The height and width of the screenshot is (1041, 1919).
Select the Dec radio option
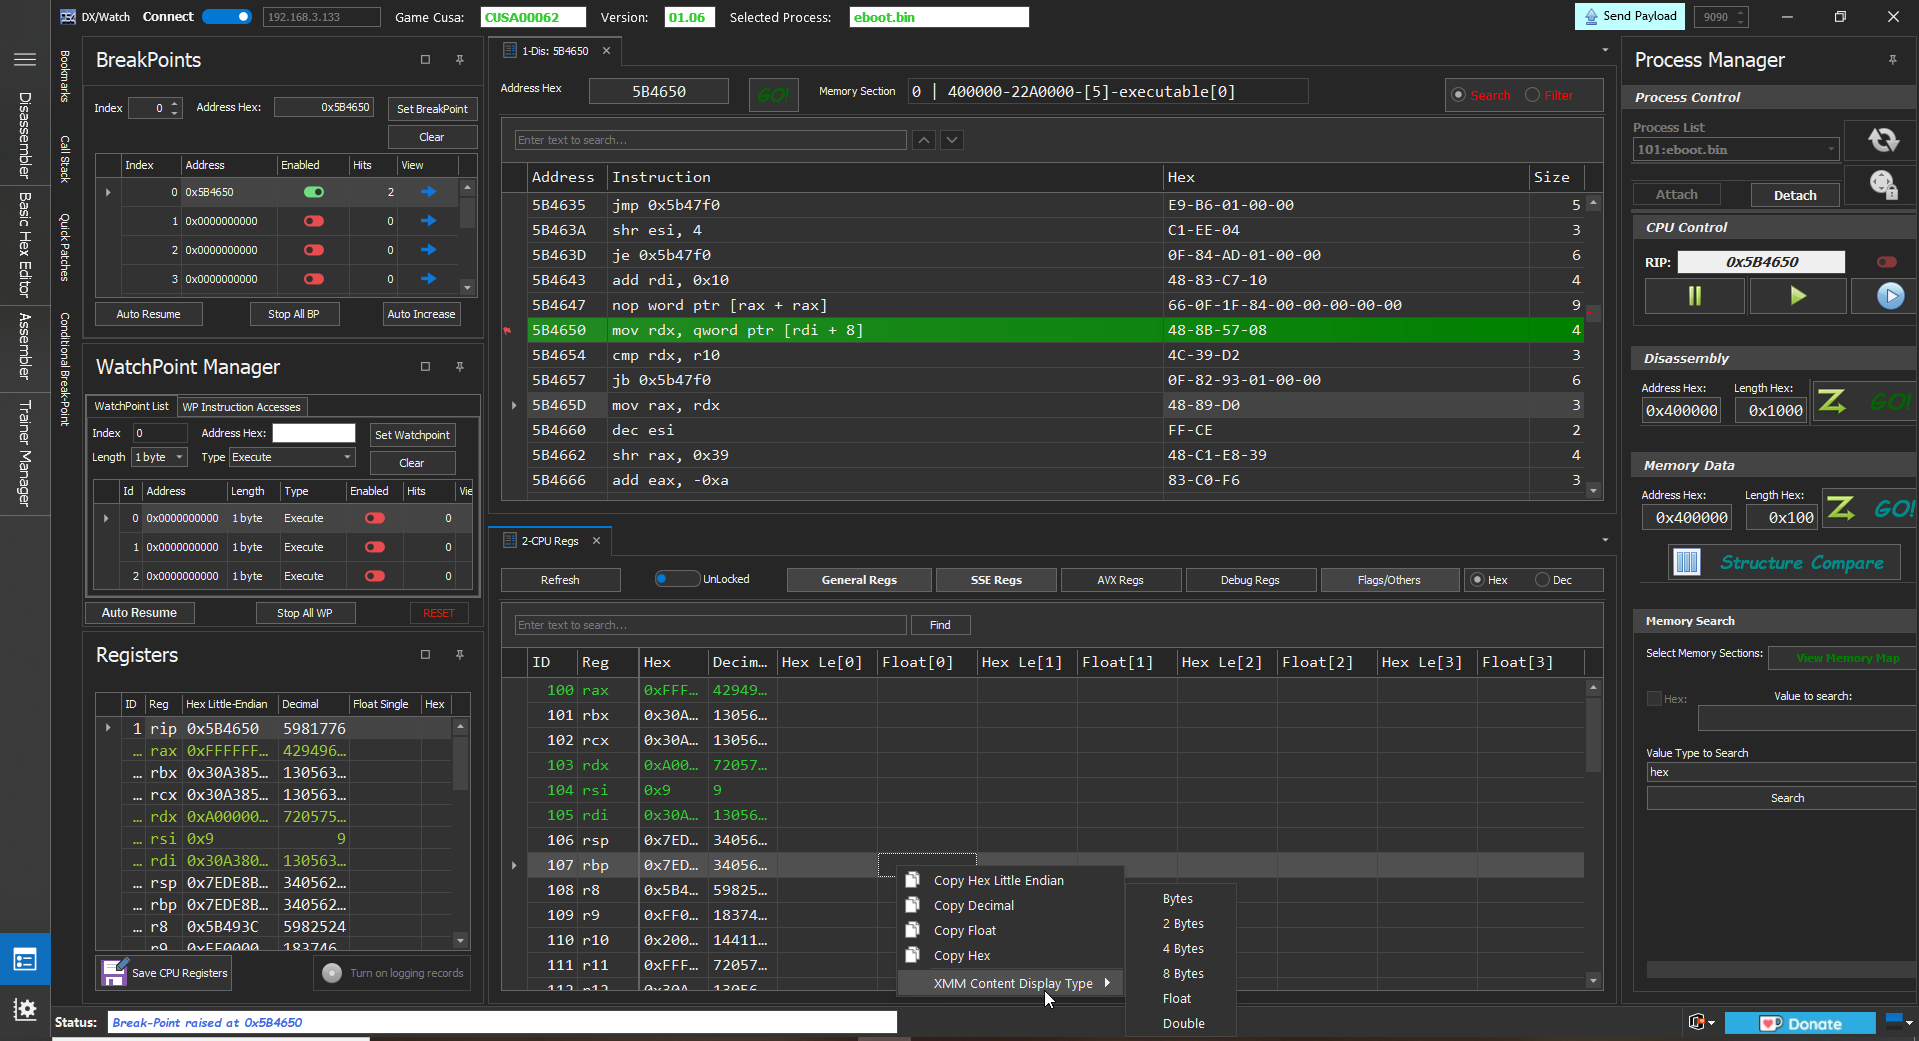pyautogui.click(x=1542, y=580)
